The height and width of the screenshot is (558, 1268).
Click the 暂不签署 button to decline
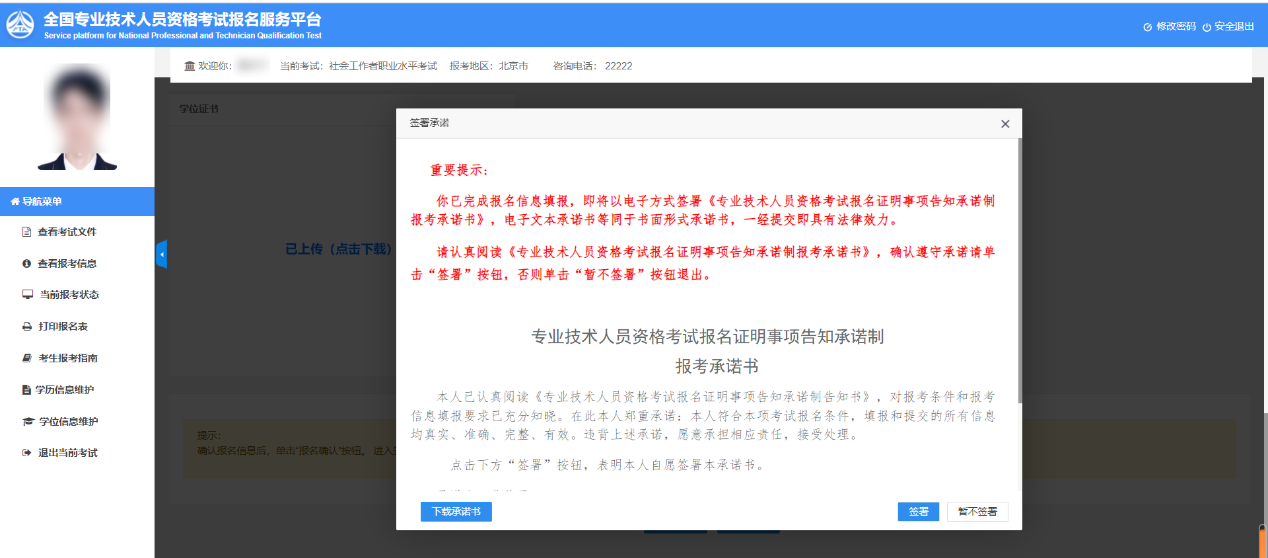[x=977, y=512]
